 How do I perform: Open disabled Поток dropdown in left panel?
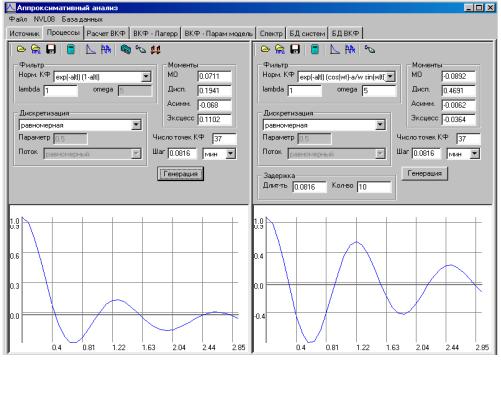(136, 154)
